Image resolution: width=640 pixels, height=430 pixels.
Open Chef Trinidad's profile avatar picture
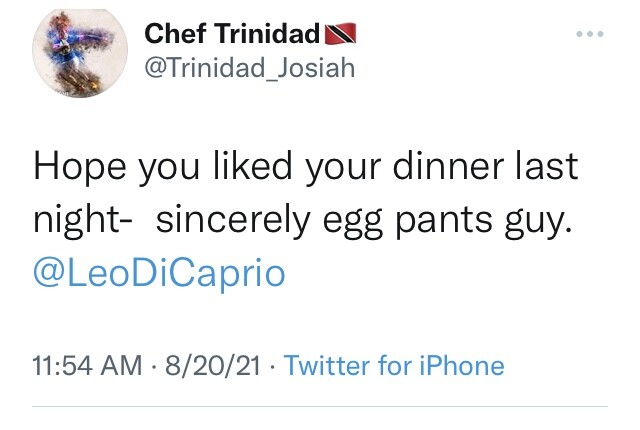(80, 53)
